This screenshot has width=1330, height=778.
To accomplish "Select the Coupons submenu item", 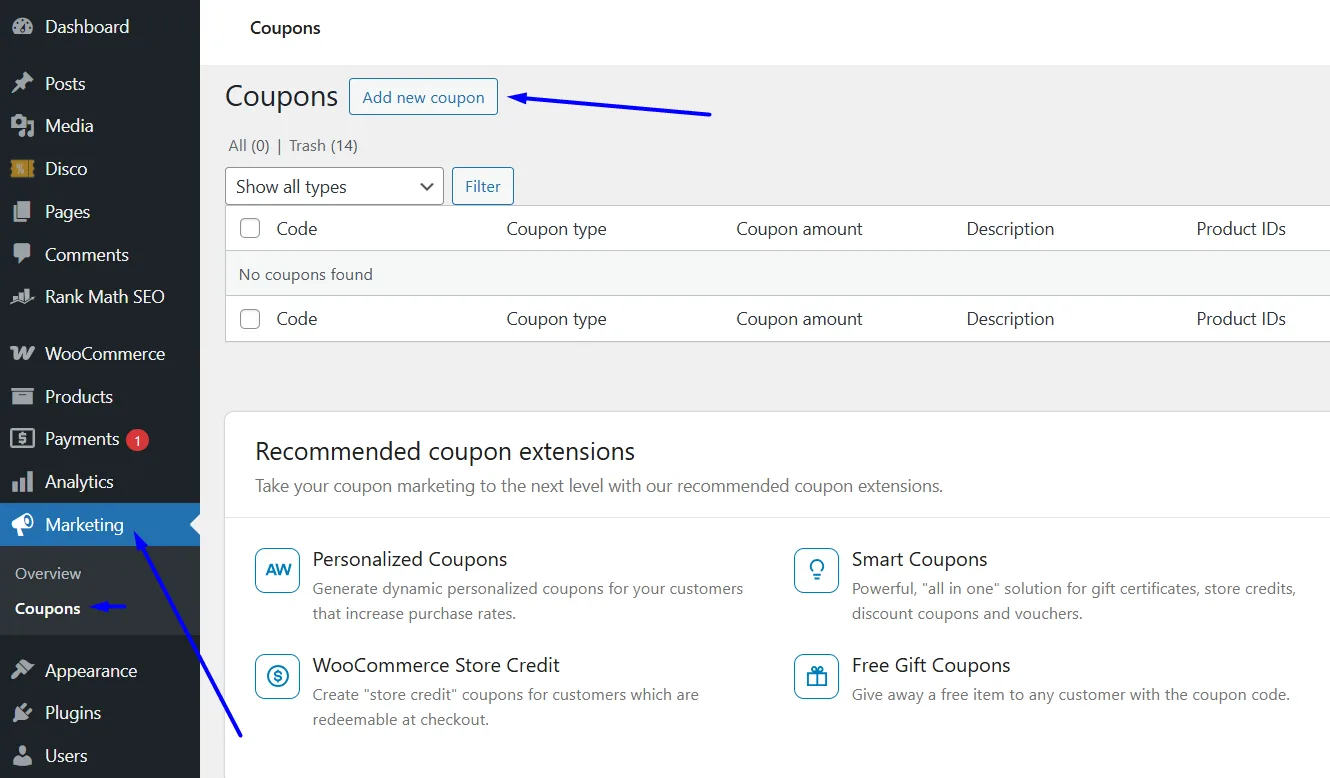I will [x=48, y=609].
